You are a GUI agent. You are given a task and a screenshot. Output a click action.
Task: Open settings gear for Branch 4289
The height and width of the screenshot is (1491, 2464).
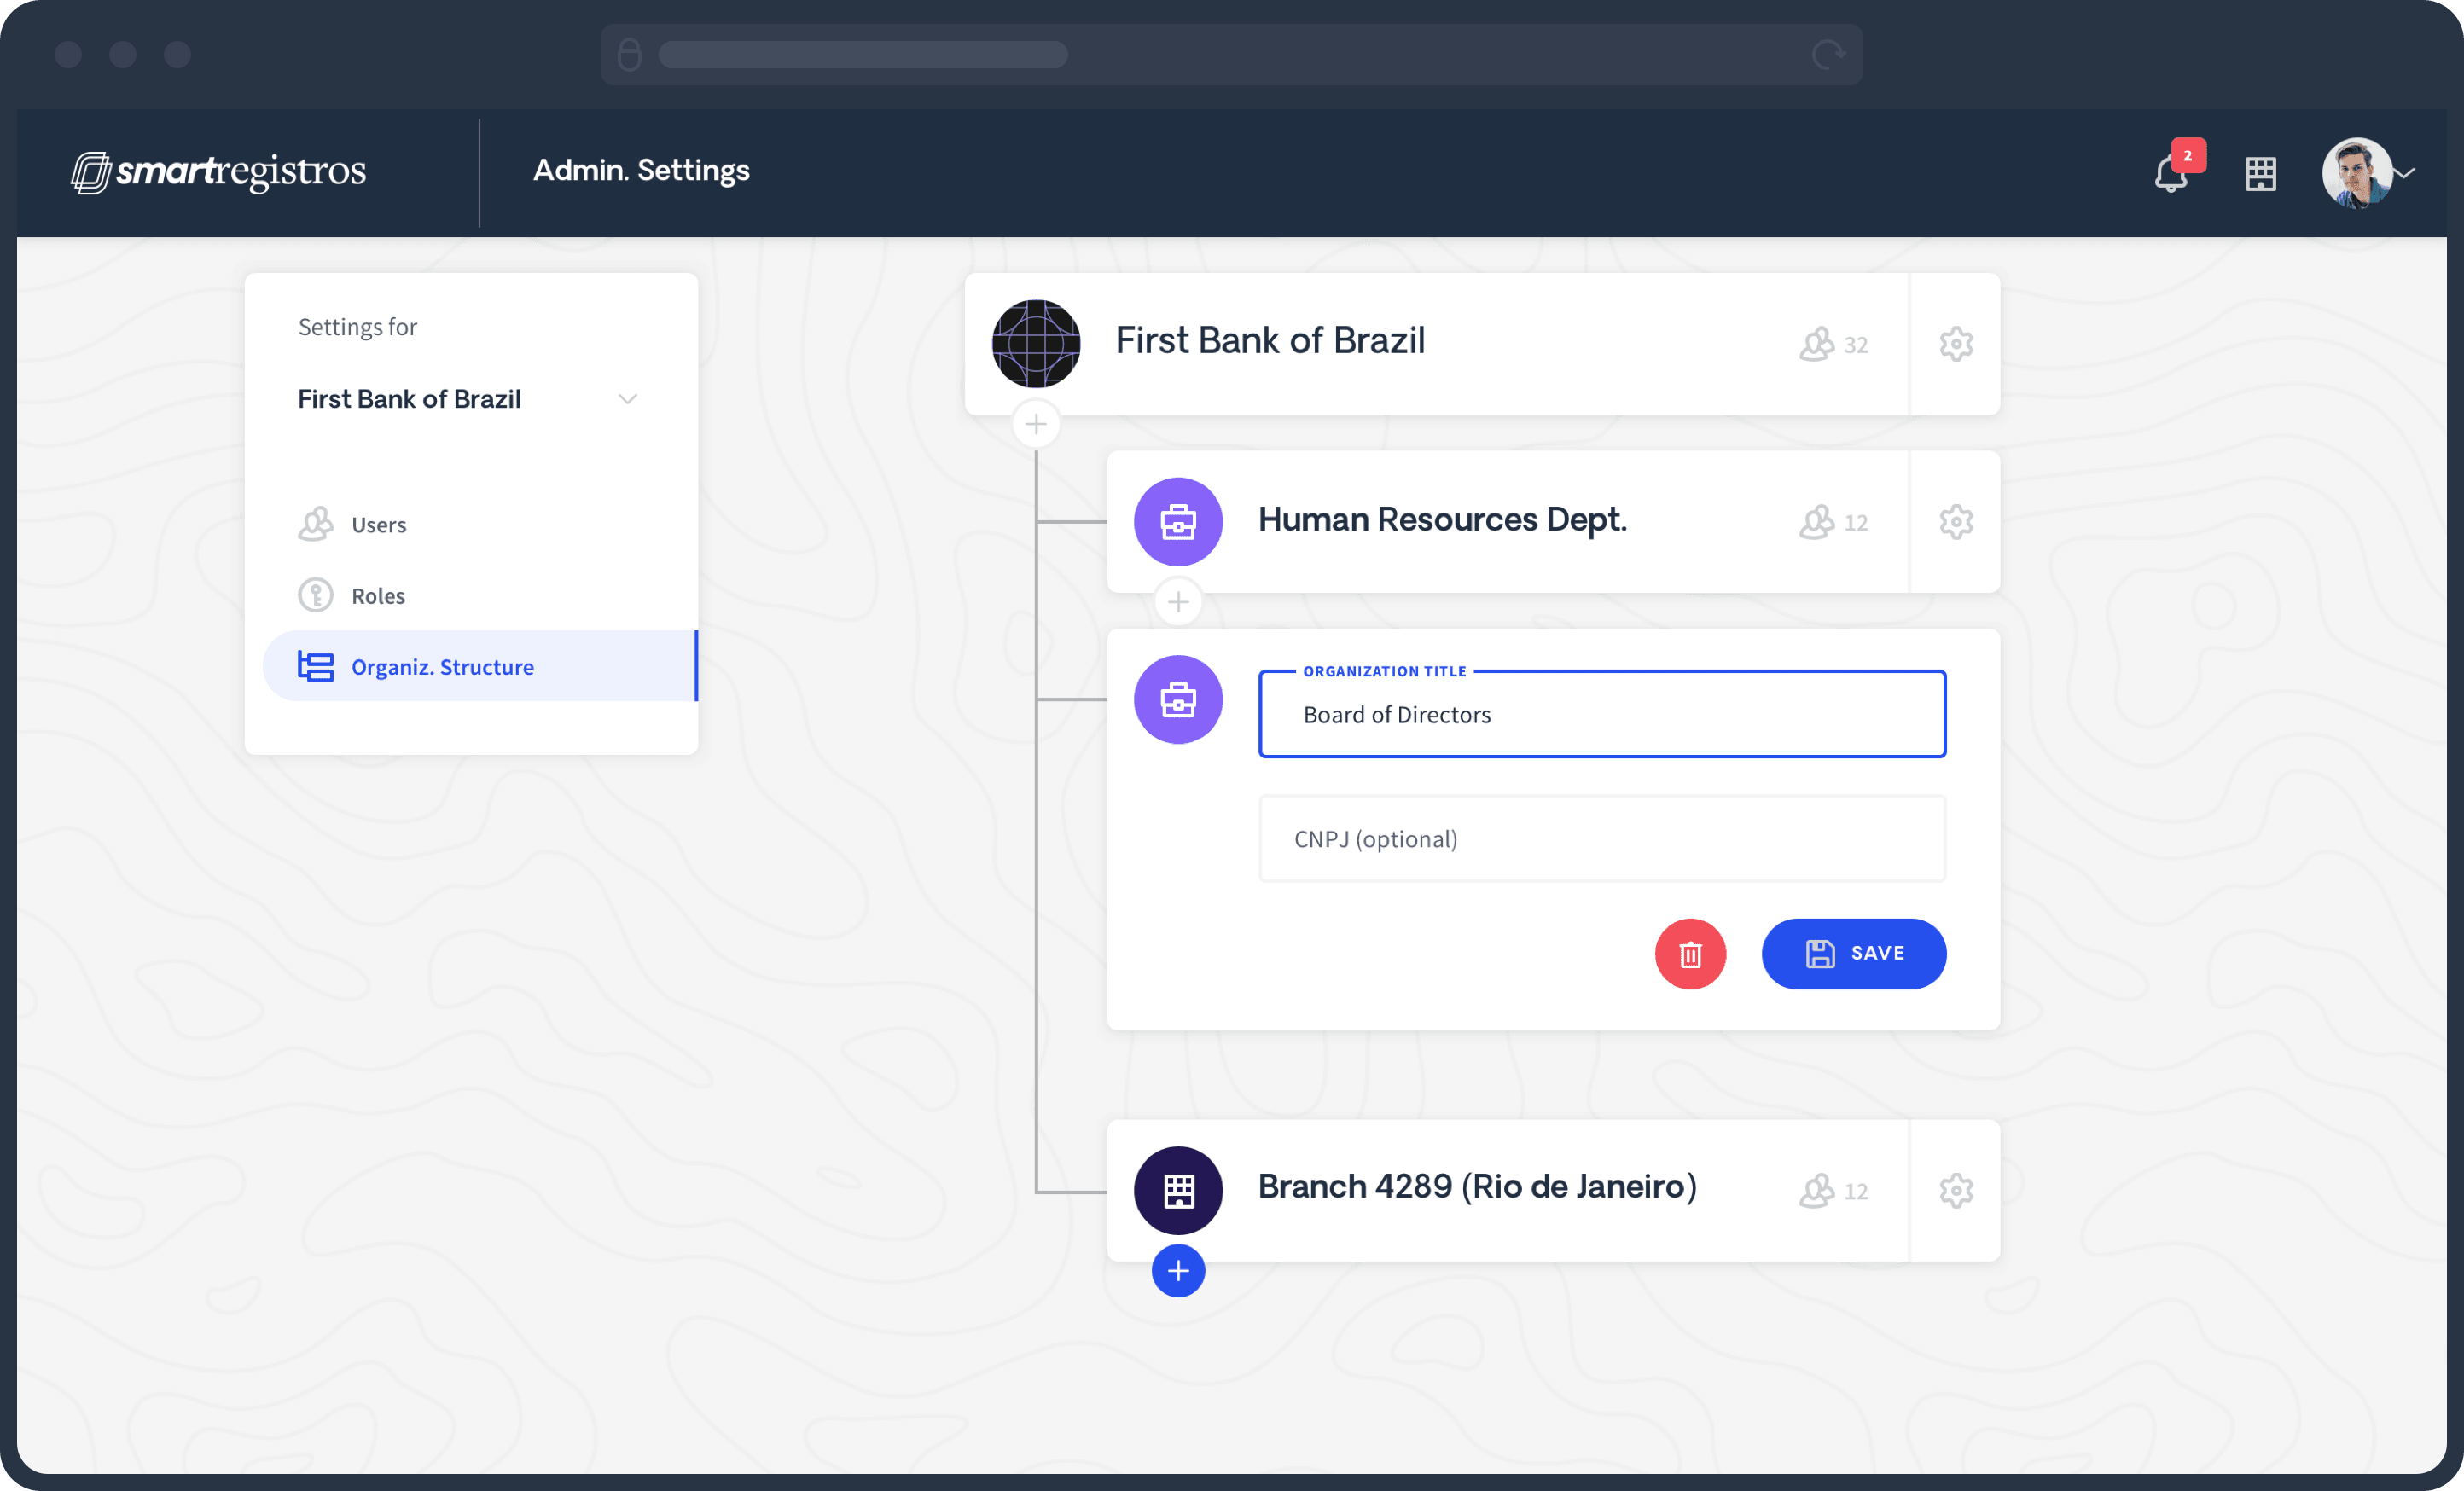1955,1190
